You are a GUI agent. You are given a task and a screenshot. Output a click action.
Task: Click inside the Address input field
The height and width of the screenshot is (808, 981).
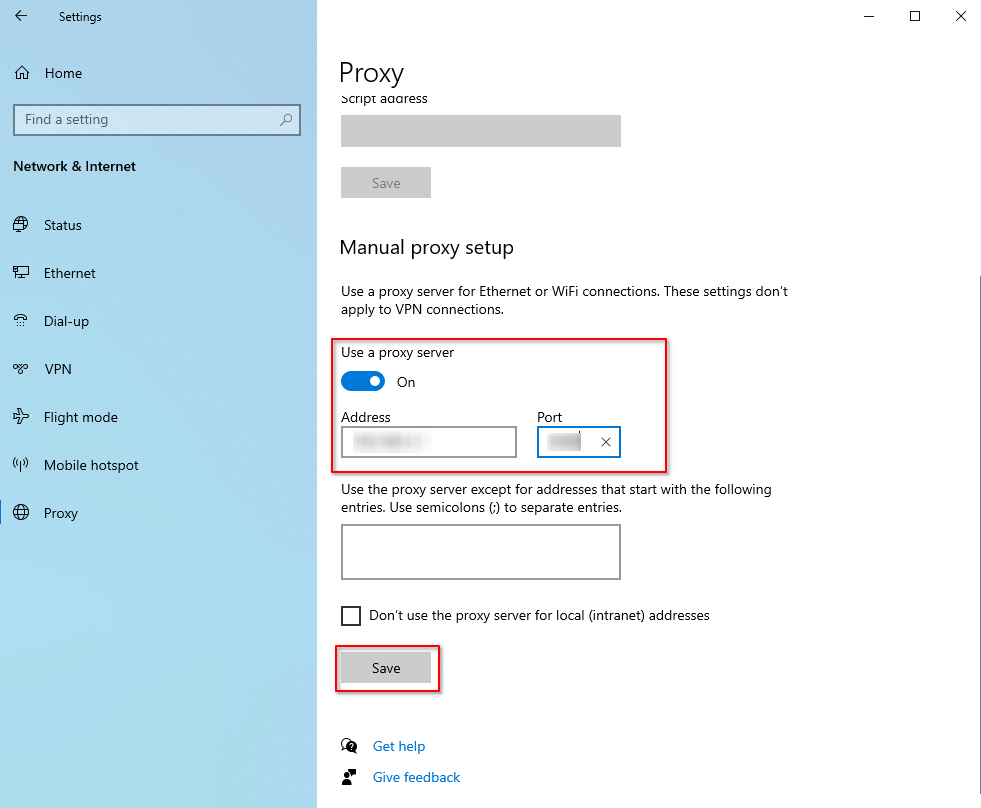(428, 441)
